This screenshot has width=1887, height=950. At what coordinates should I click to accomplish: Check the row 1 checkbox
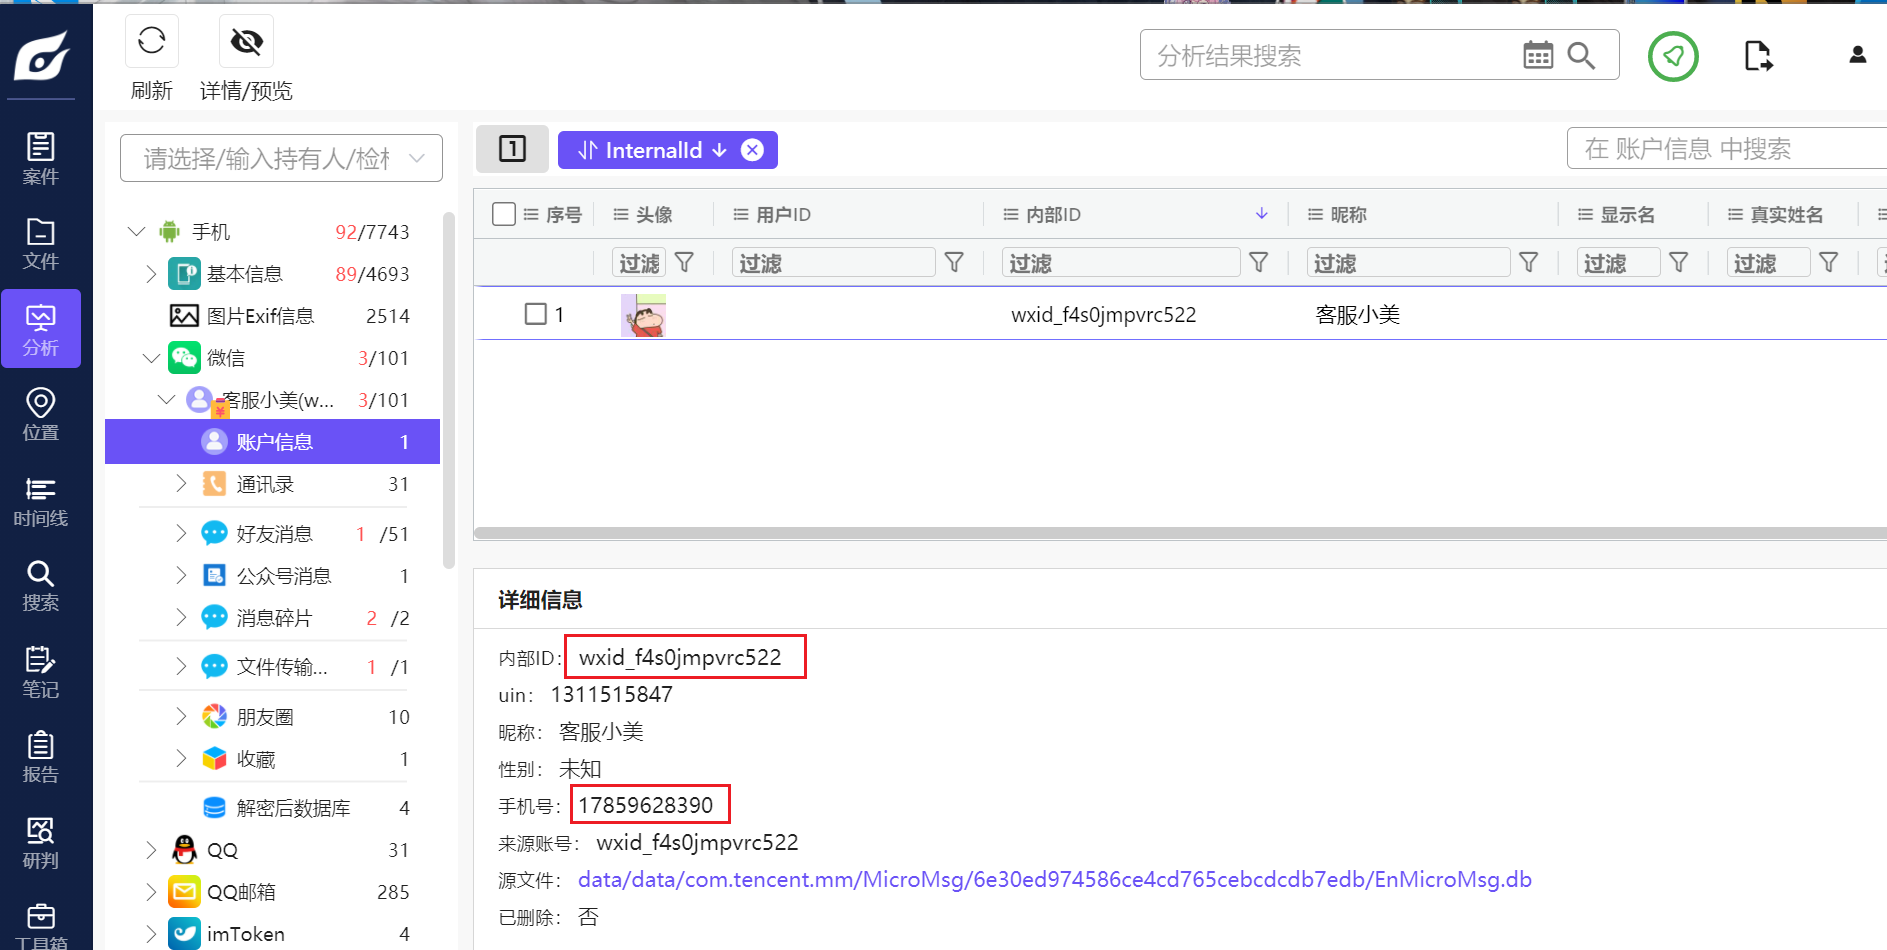[536, 314]
